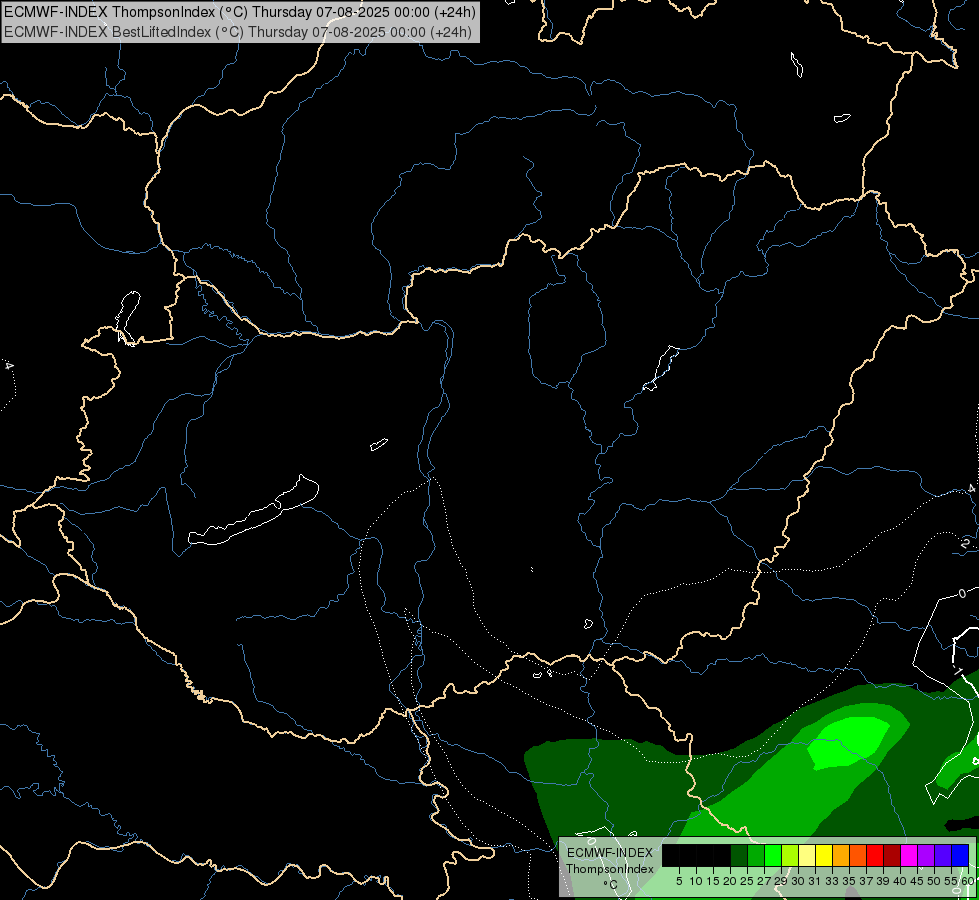
Task: Click legend tick value 20
Action: tap(730, 881)
